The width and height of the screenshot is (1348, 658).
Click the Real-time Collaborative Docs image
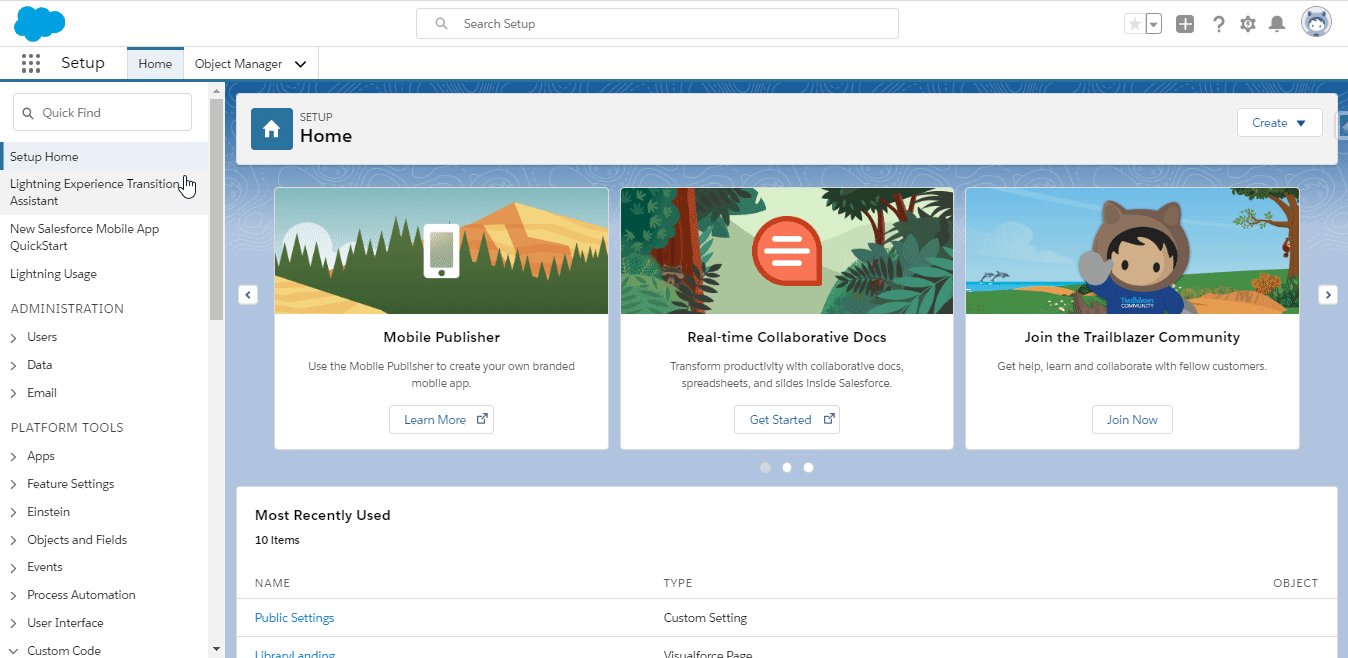[x=787, y=251]
